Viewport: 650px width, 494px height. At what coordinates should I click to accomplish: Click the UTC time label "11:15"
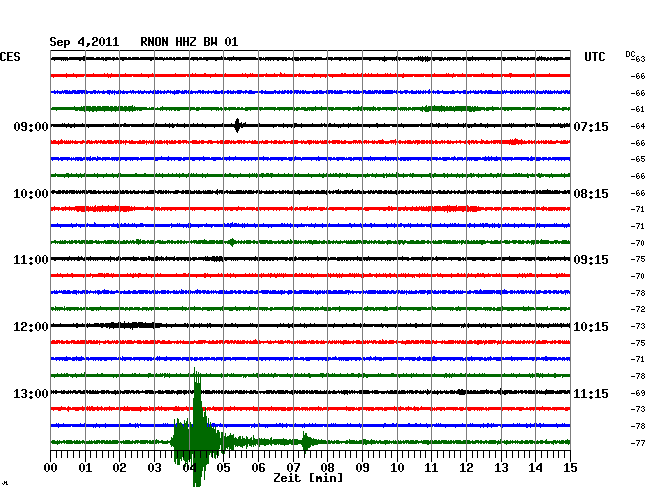(x=591, y=393)
